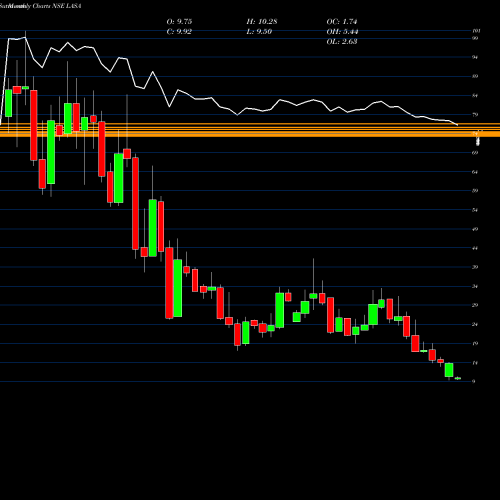Select the tallest red candle from 69 to 44
Screen dimensions: 500x500
pos(135,203)
